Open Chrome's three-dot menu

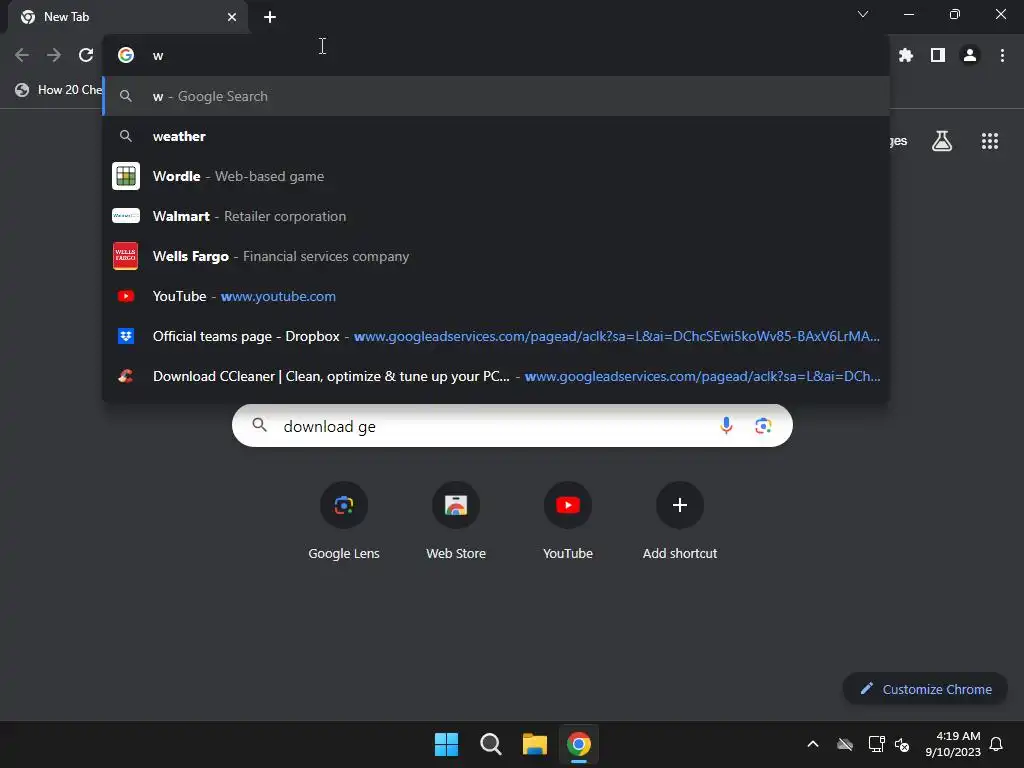pyautogui.click(x=1002, y=56)
